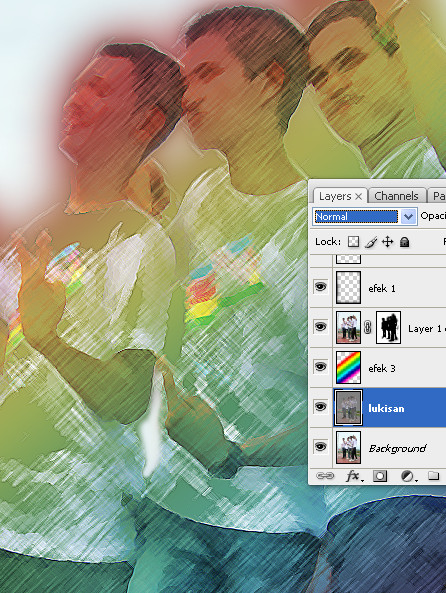446x593 pixels.
Task: Select the efek 1 layer thumbnail
Action: pyautogui.click(x=348, y=287)
